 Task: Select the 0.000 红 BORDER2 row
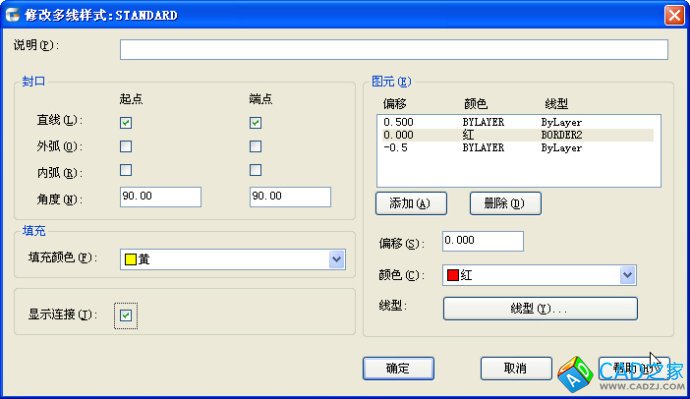[x=518, y=135]
